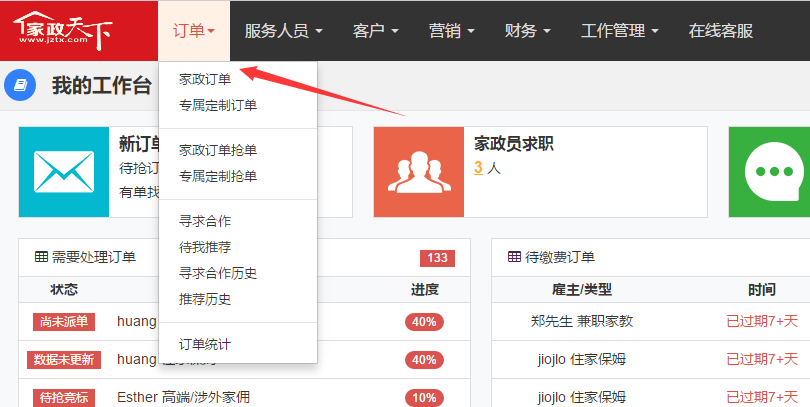The height and width of the screenshot is (407, 810).
Task: Select 家政订单 from the menu
Action: (205, 79)
